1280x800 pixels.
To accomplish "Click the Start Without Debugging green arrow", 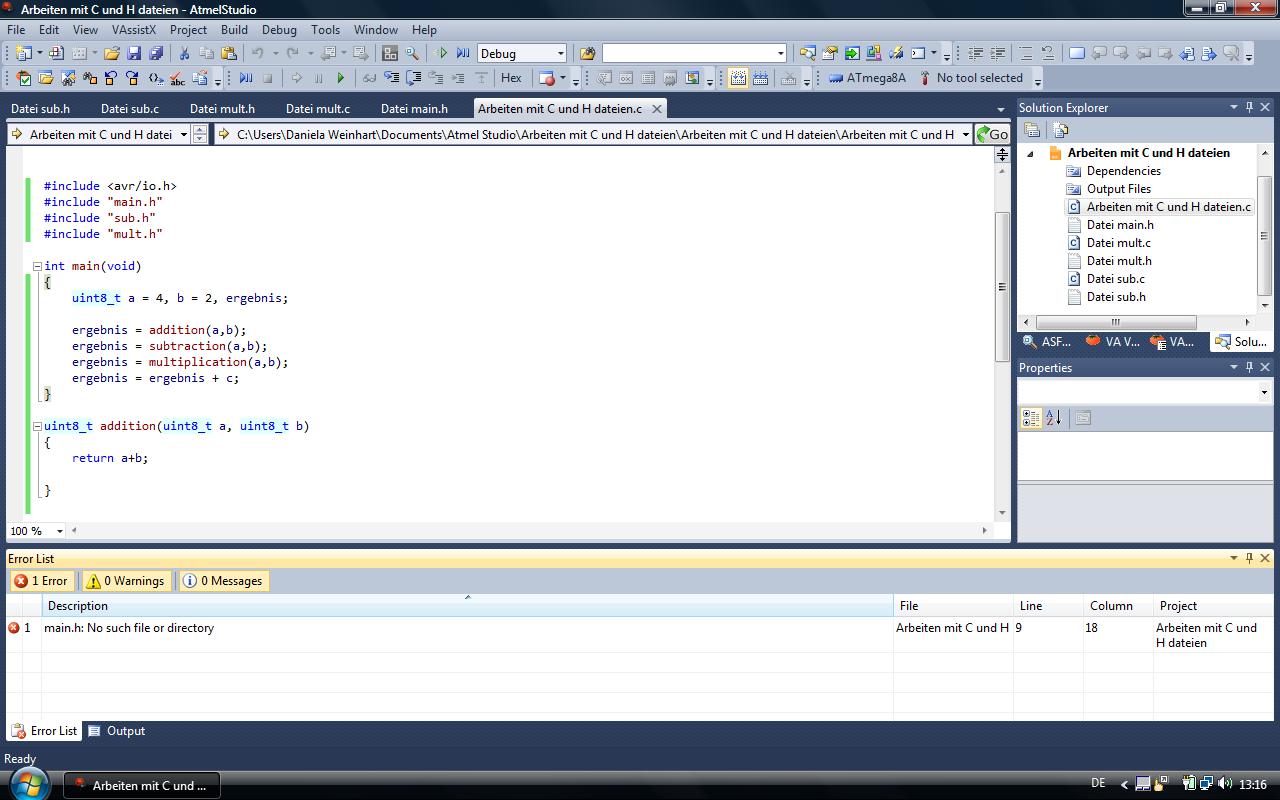I will tap(441, 54).
